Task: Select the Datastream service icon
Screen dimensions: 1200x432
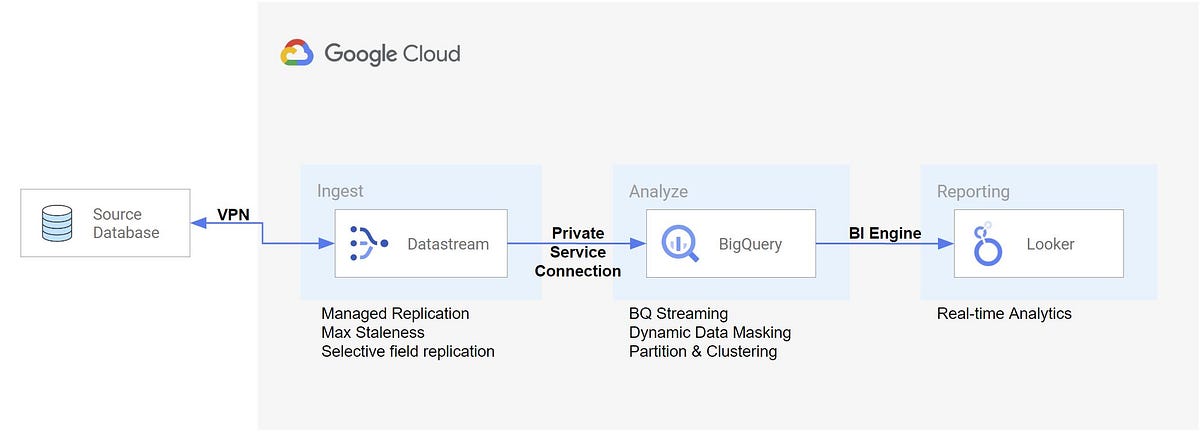Action: [368, 243]
